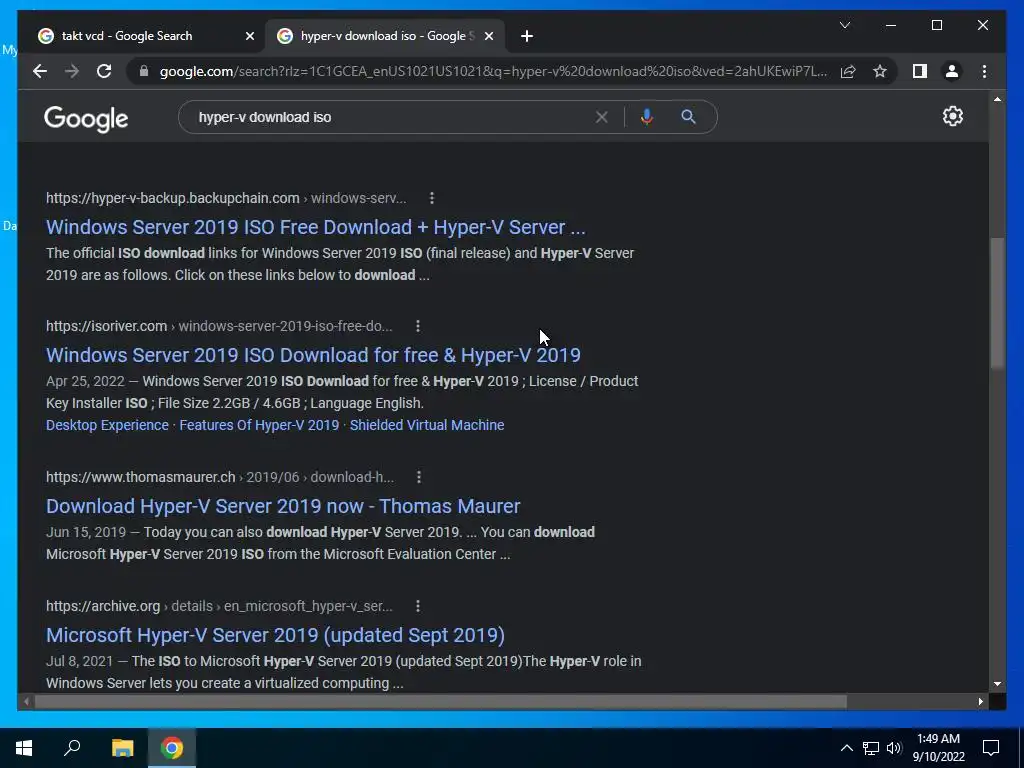The width and height of the screenshot is (1024, 768).
Task: Click the Google search input field
Action: (392, 118)
